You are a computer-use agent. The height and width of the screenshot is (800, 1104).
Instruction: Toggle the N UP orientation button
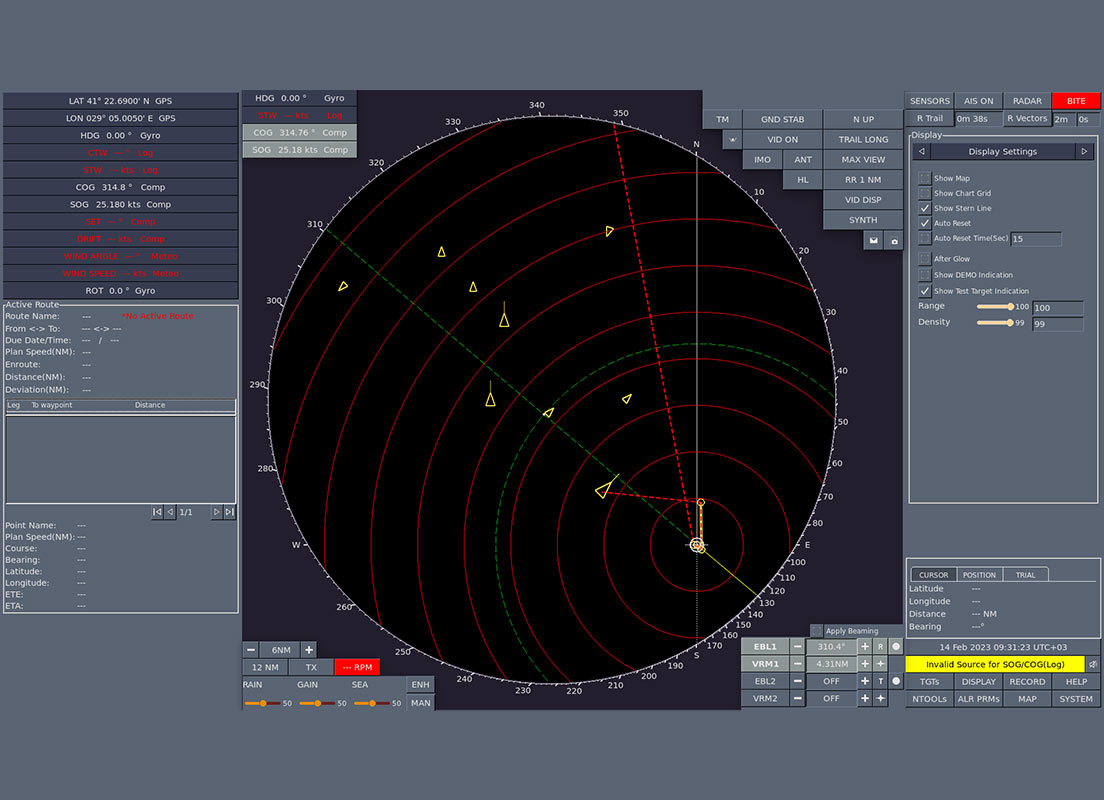click(x=863, y=119)
